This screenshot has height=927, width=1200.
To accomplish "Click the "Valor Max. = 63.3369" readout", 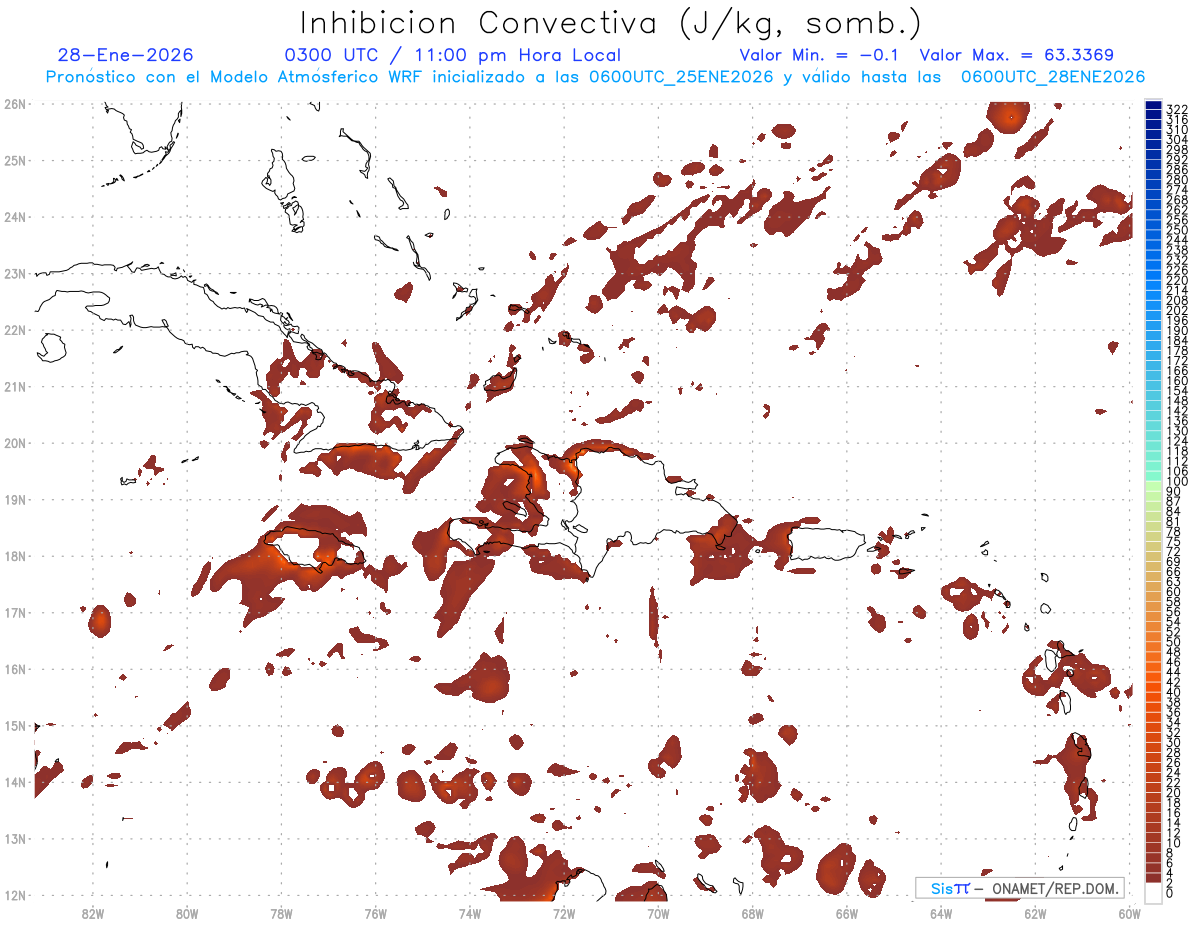I will [1016, 55].
